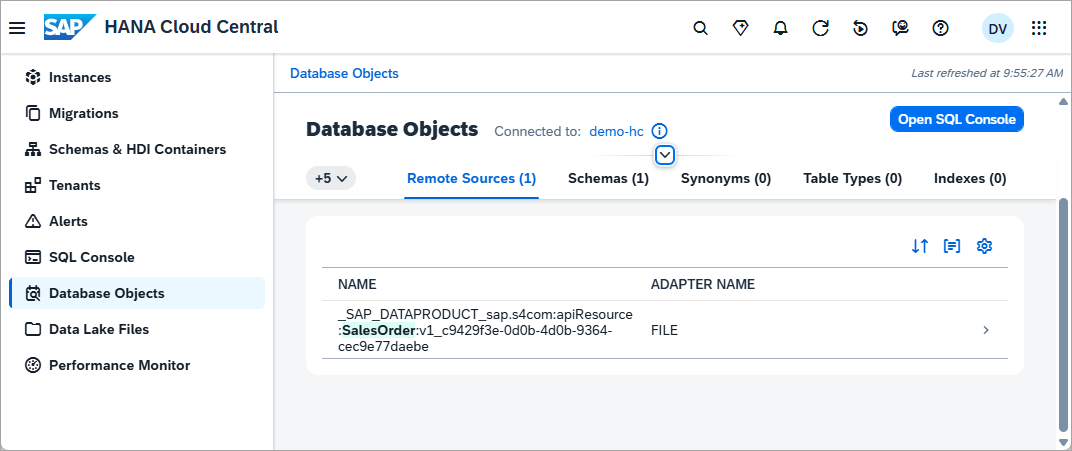Click Open SQL Console button

(x=956, y=120)
